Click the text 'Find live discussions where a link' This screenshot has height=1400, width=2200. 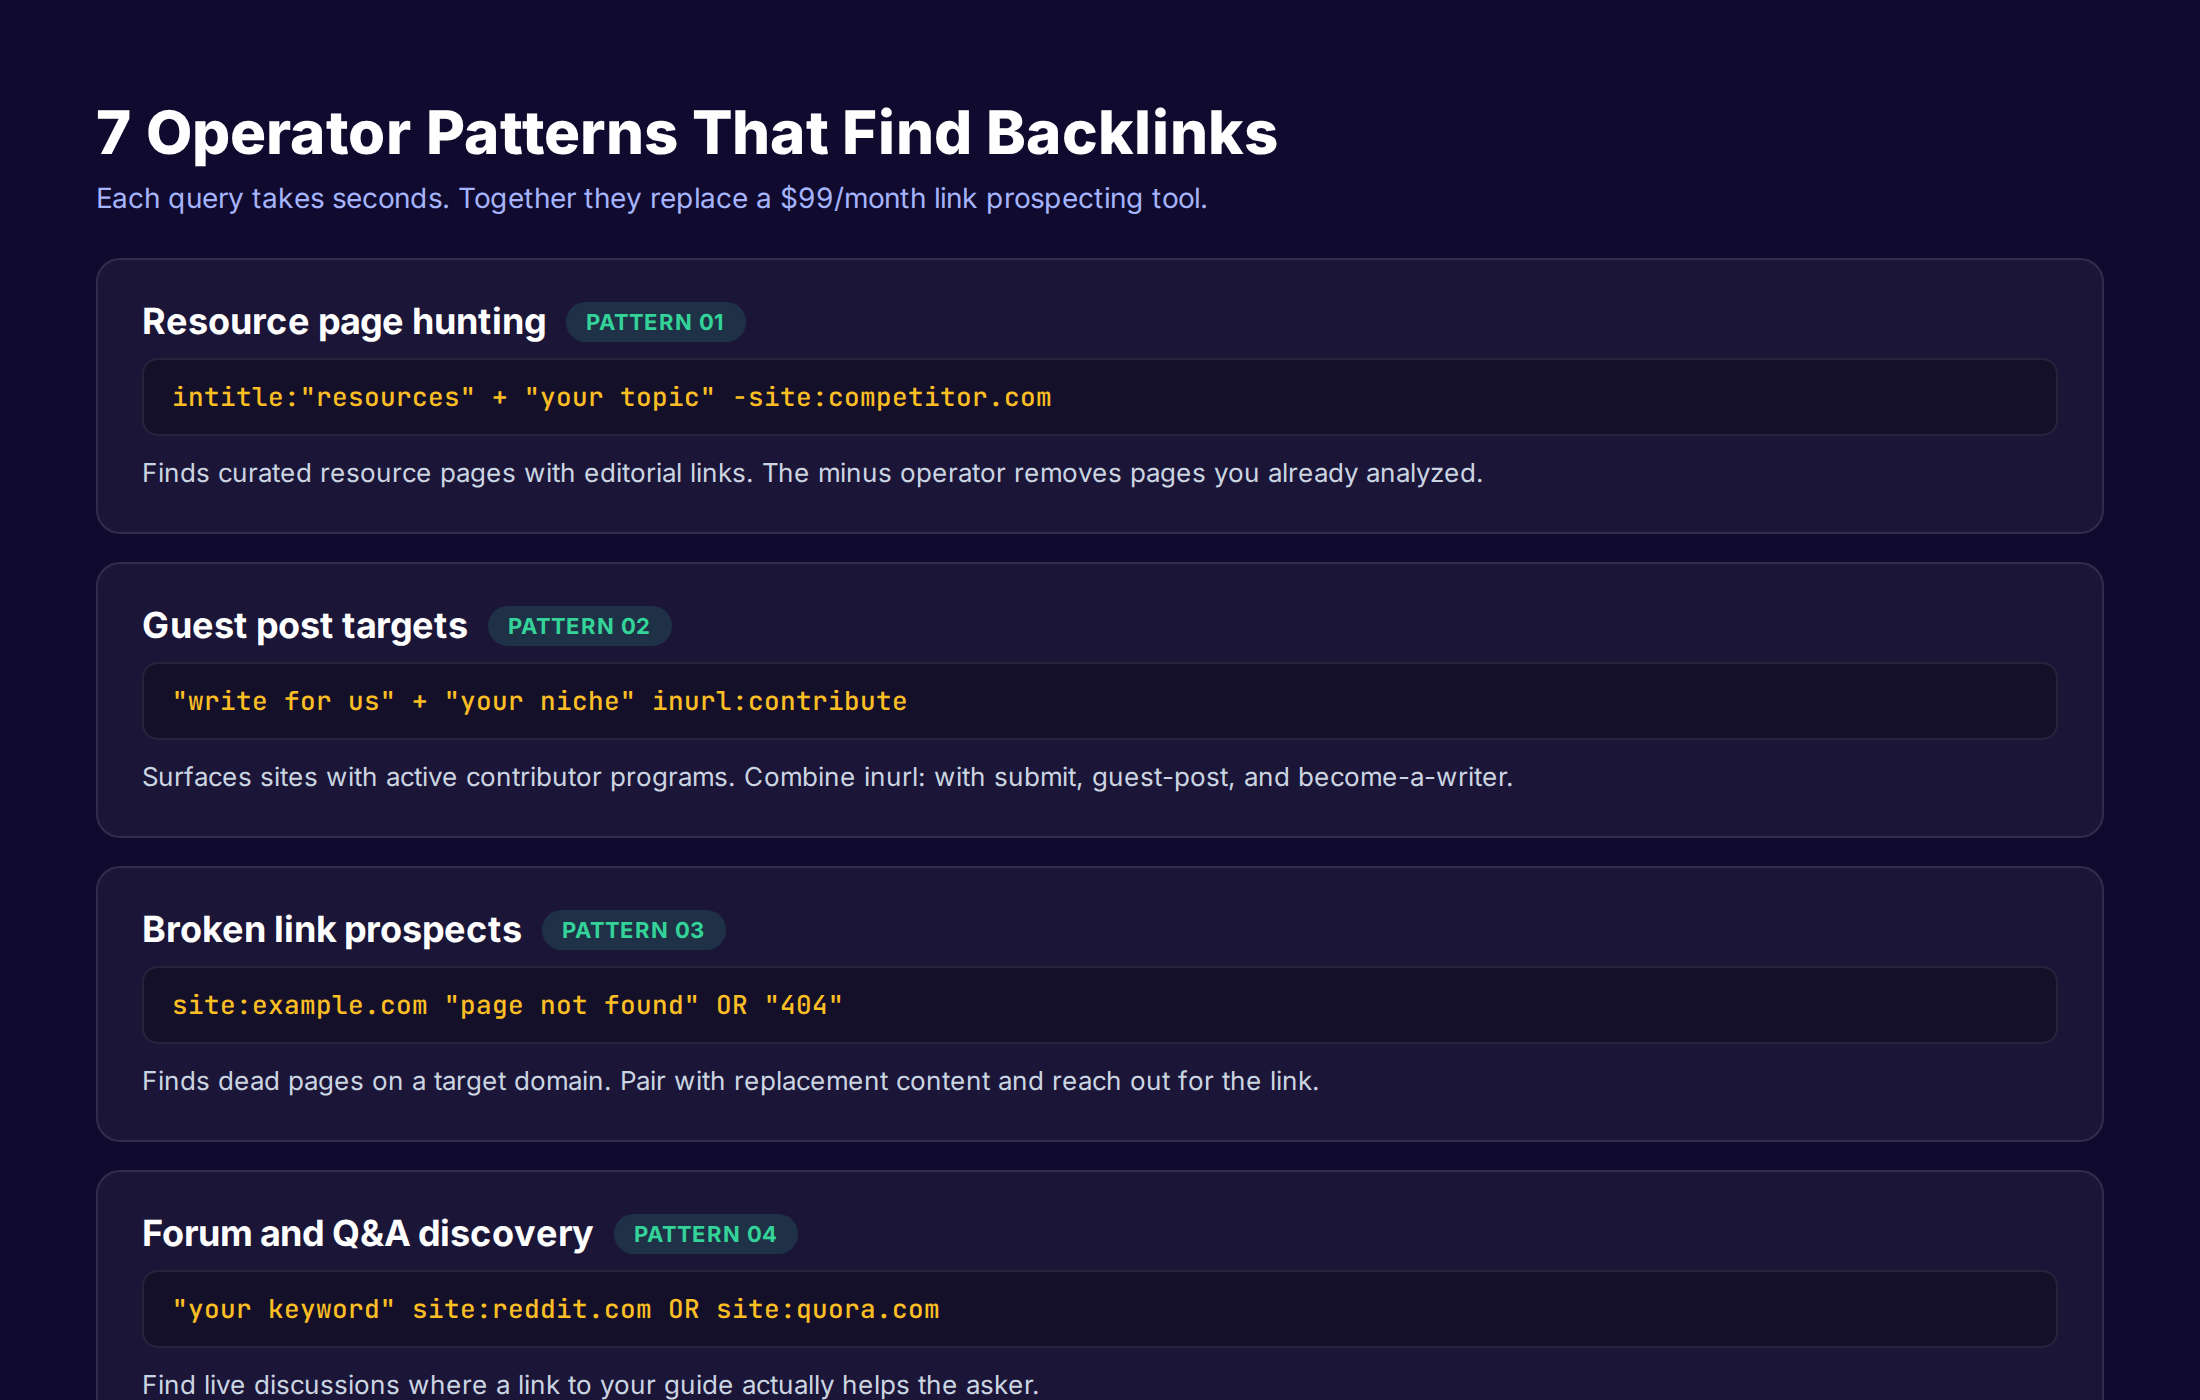pyautogui.click(x=351, y=1385)
